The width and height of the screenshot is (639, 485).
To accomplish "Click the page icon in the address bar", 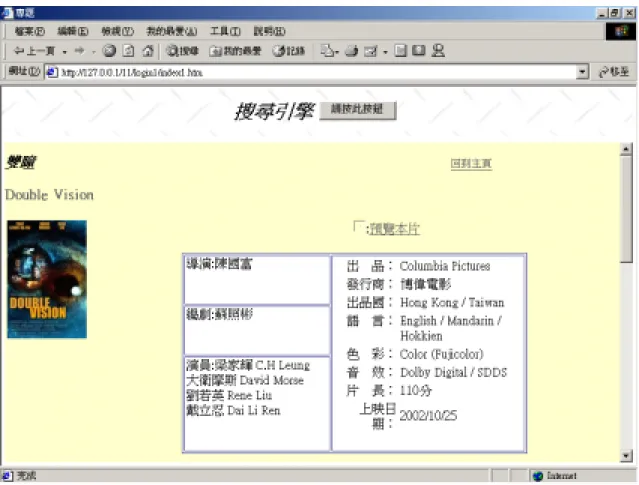I will click(x=52, y=72).
